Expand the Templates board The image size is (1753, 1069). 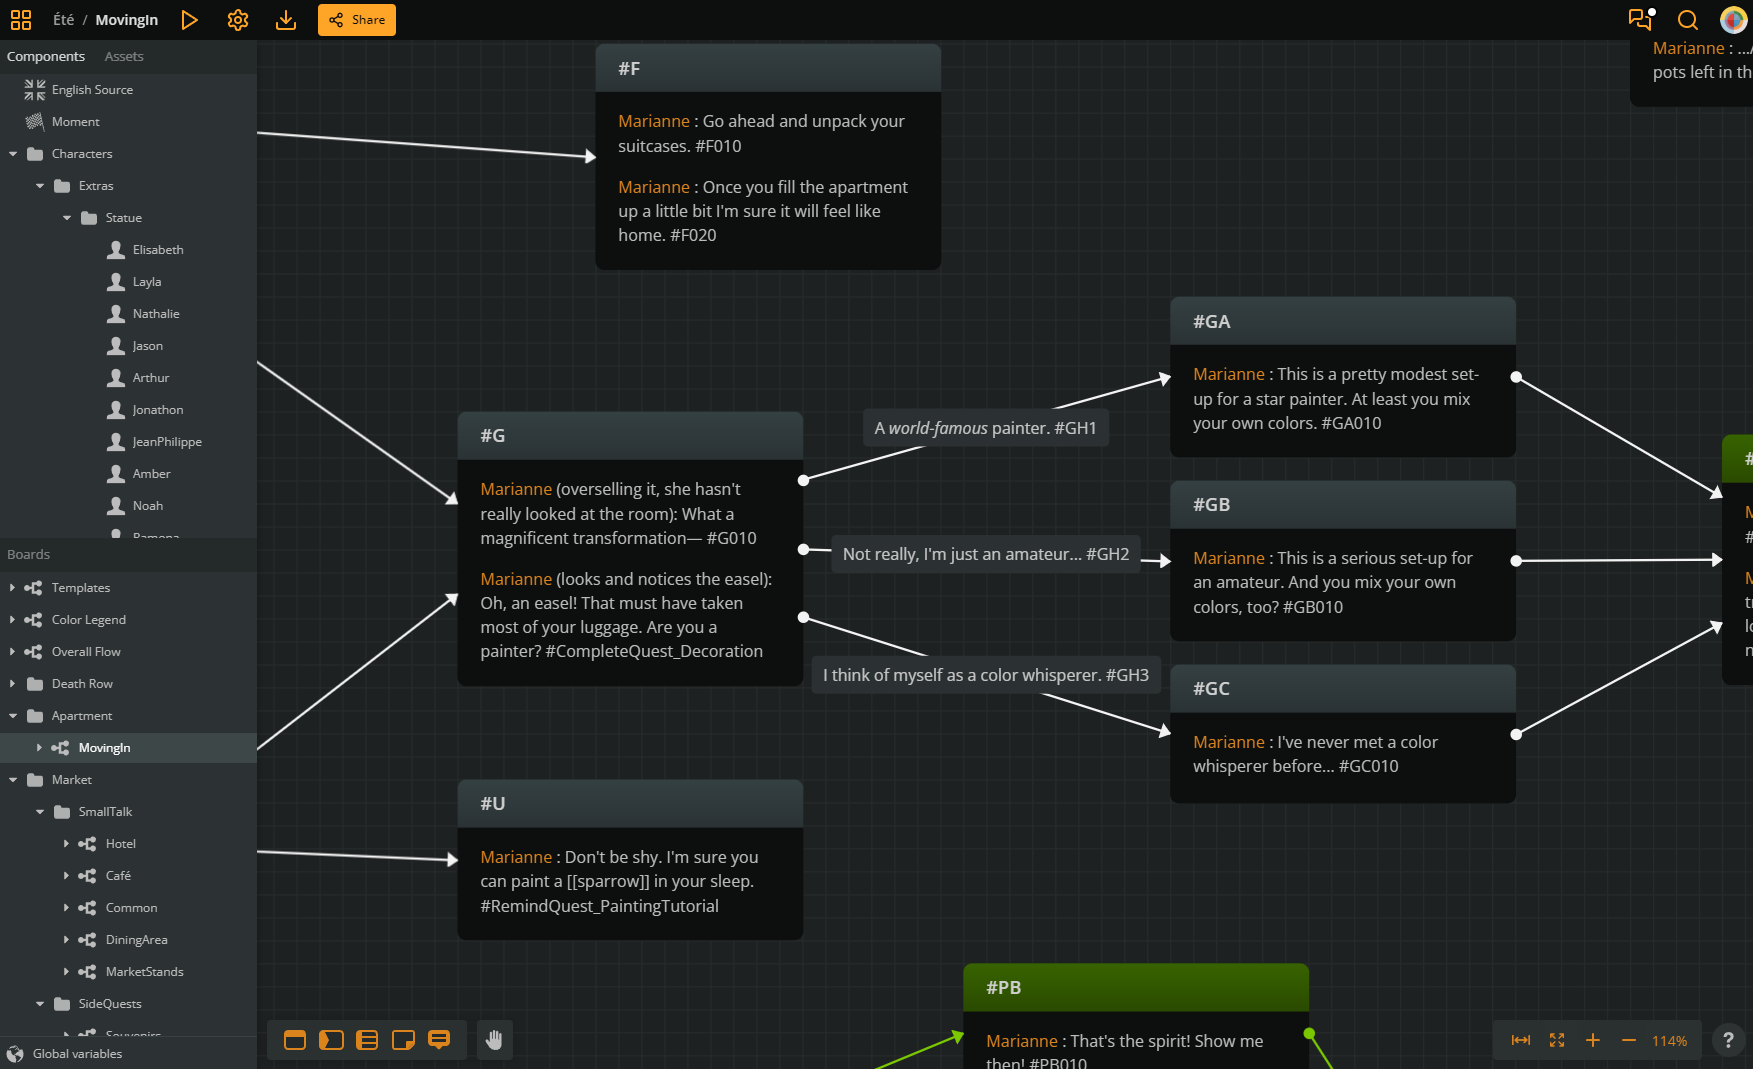[x=12, y=588]
